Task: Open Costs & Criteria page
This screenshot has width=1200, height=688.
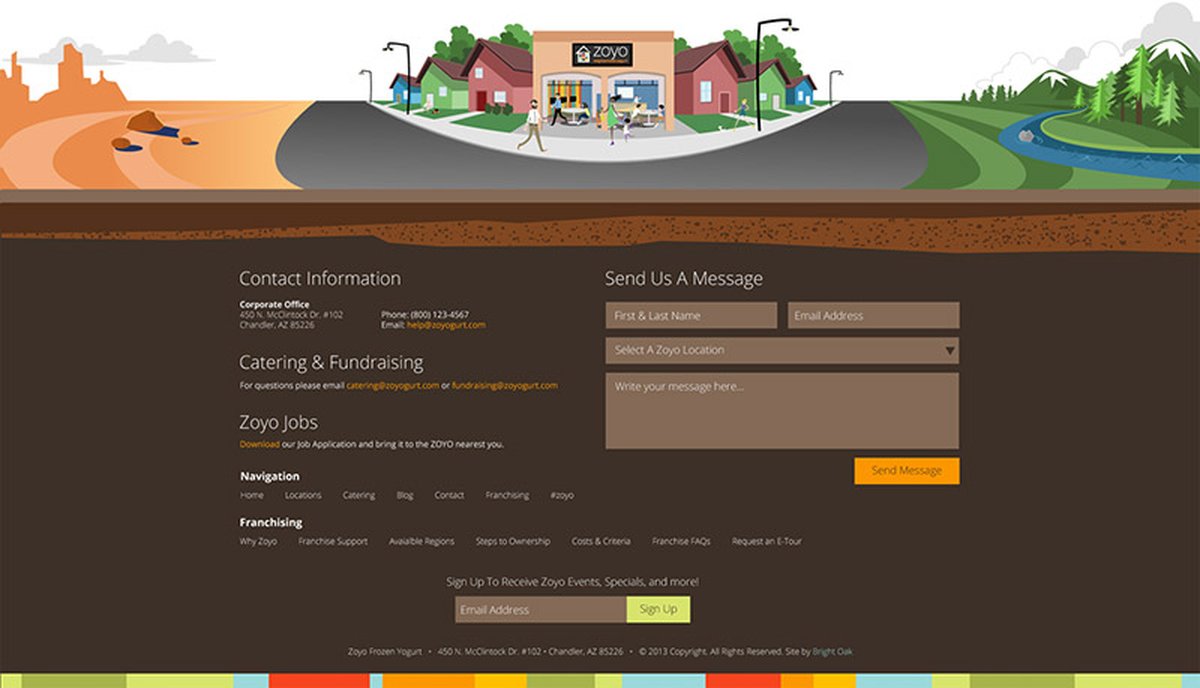Action: [x=601, y=542]
